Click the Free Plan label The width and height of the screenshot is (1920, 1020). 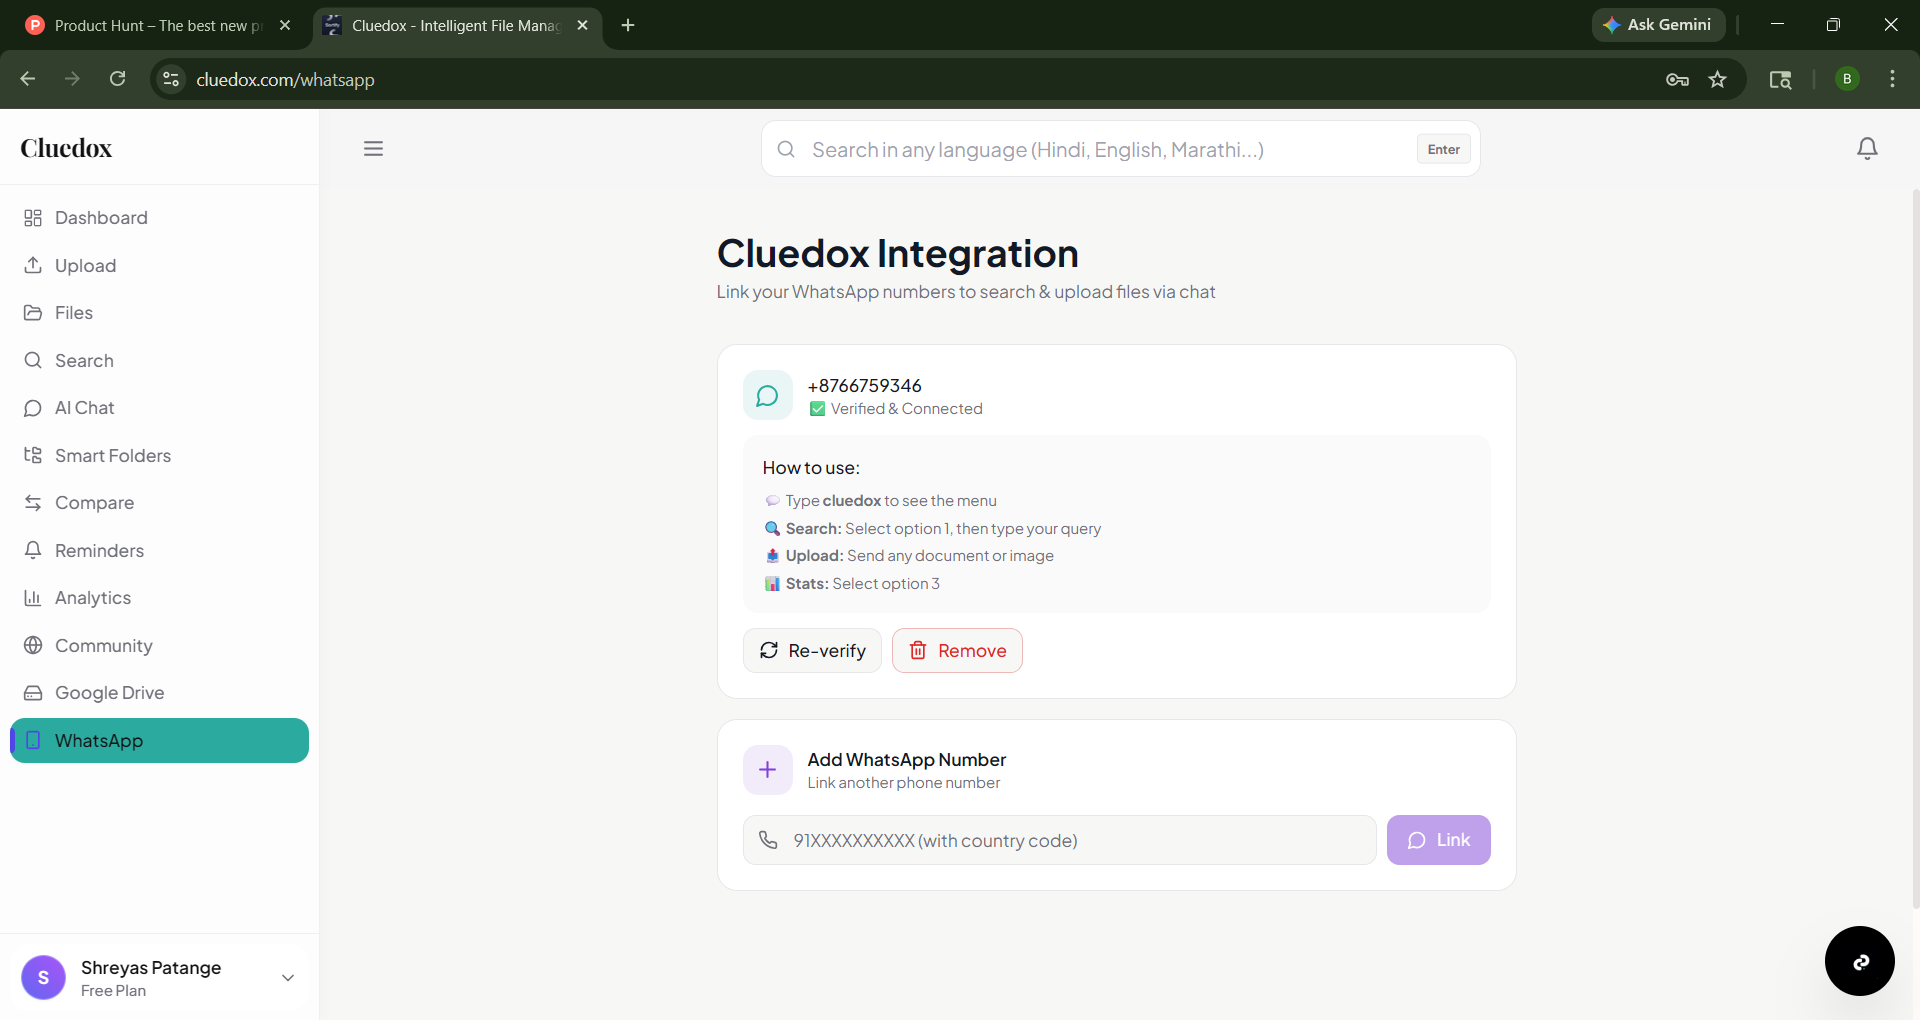pyautogui.click(x=113, y=991)
